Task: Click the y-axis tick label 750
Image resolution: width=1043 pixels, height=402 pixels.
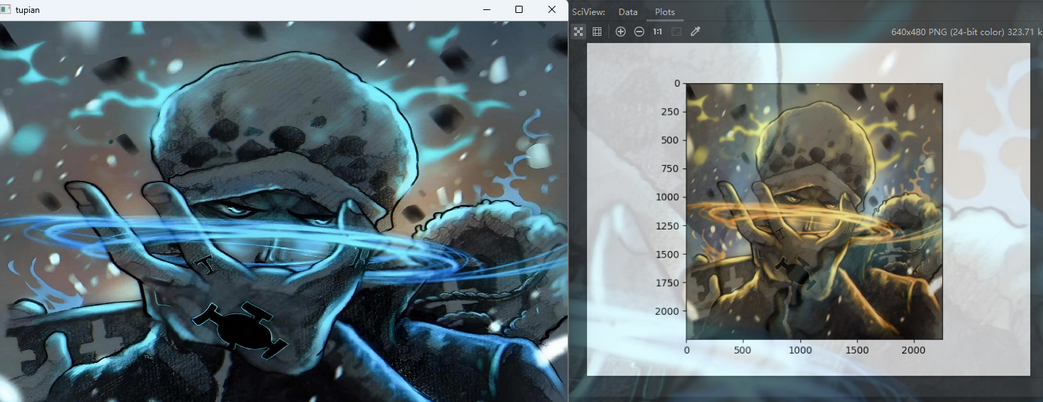Action: pyautogui.click(x=672, y=168)
